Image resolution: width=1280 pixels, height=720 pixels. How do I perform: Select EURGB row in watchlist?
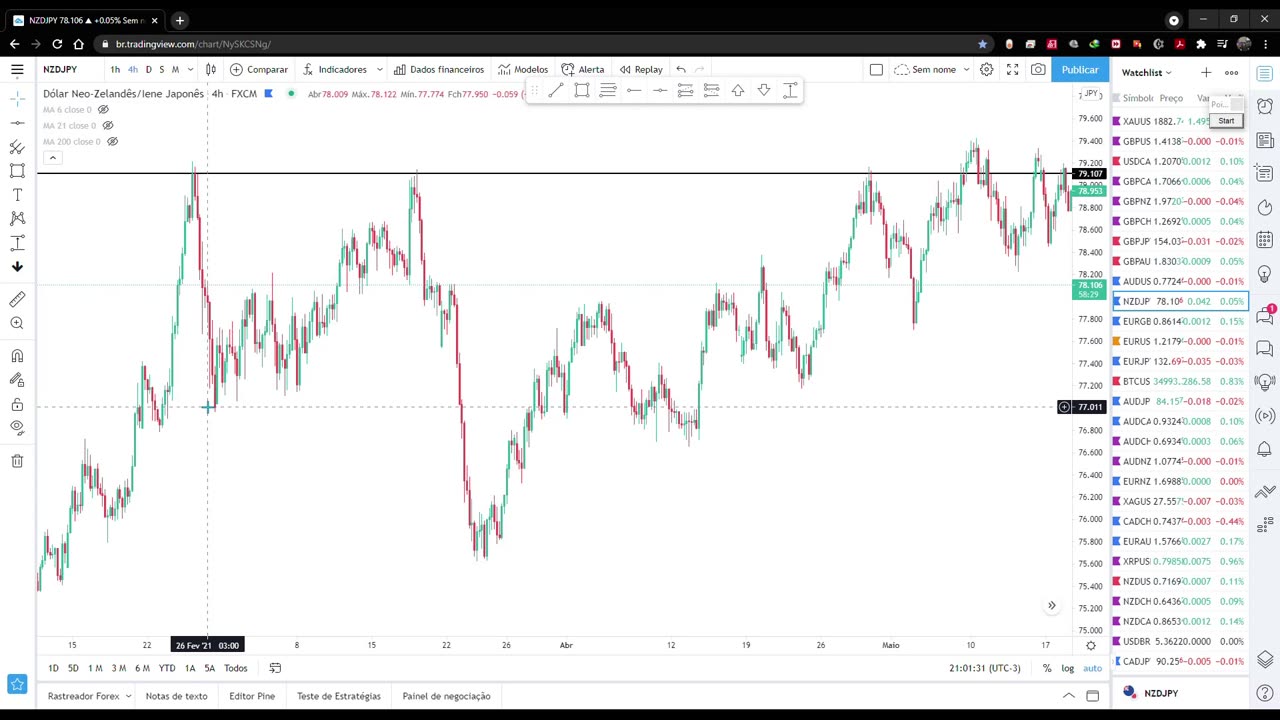click(x=1180, y=321)
